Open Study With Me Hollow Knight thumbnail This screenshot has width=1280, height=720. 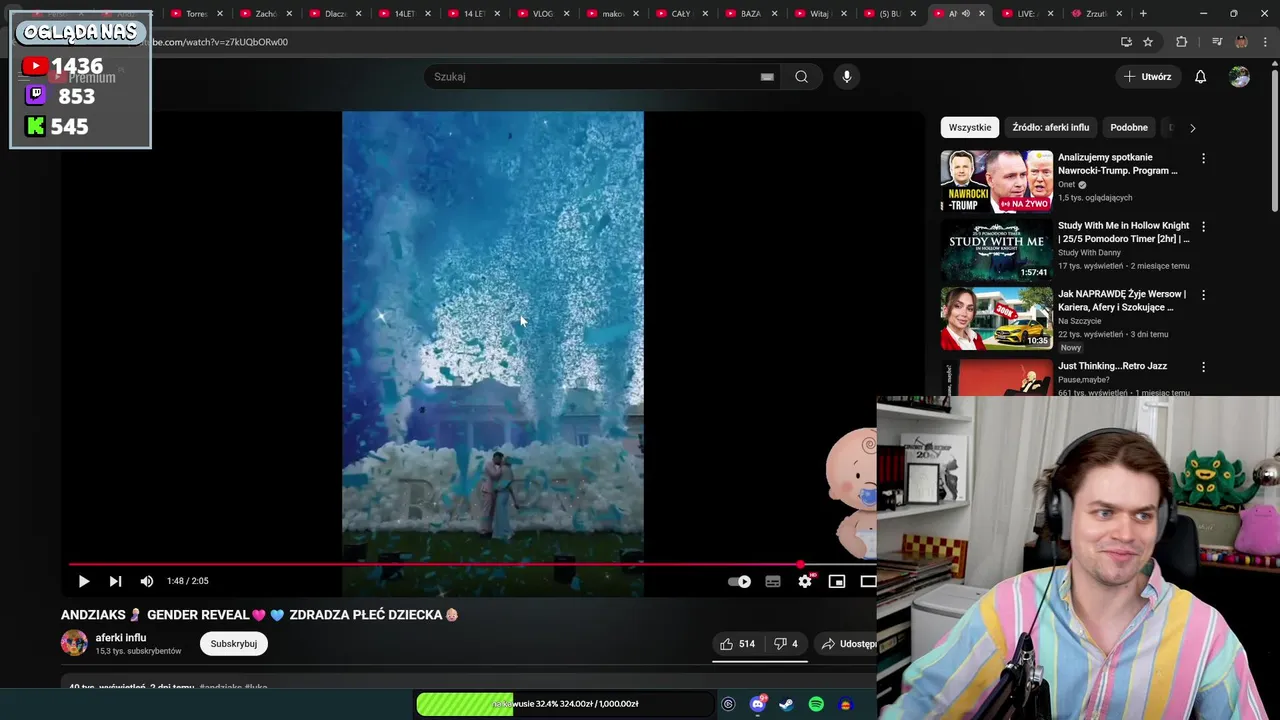coord(996,250)
